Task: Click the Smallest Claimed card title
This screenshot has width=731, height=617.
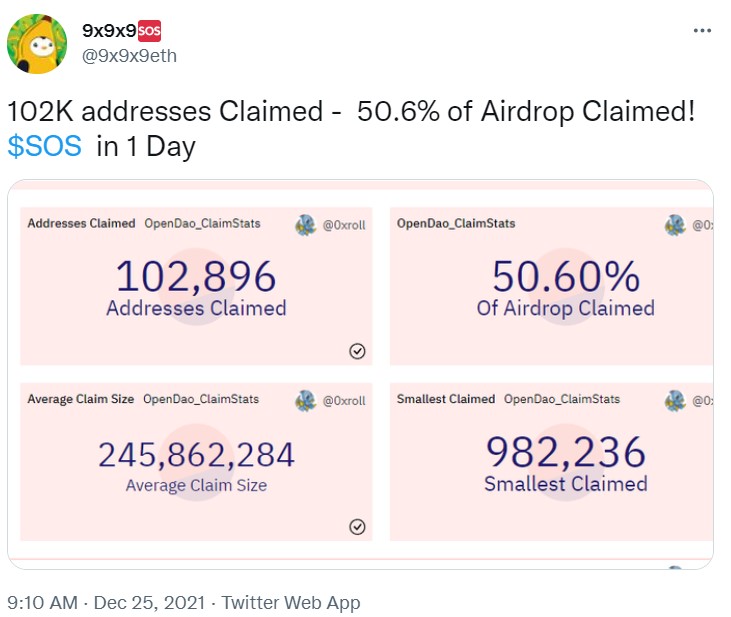Action: tap(446, 399)
